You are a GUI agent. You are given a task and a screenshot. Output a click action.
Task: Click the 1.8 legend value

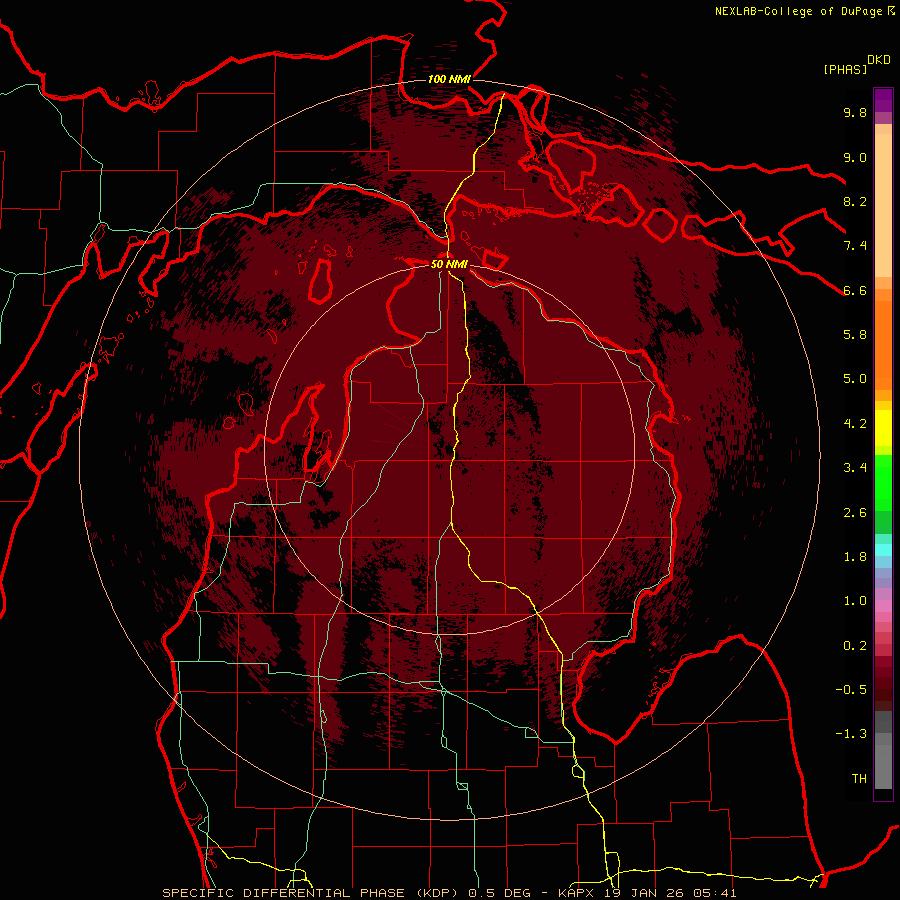[855, 557]
